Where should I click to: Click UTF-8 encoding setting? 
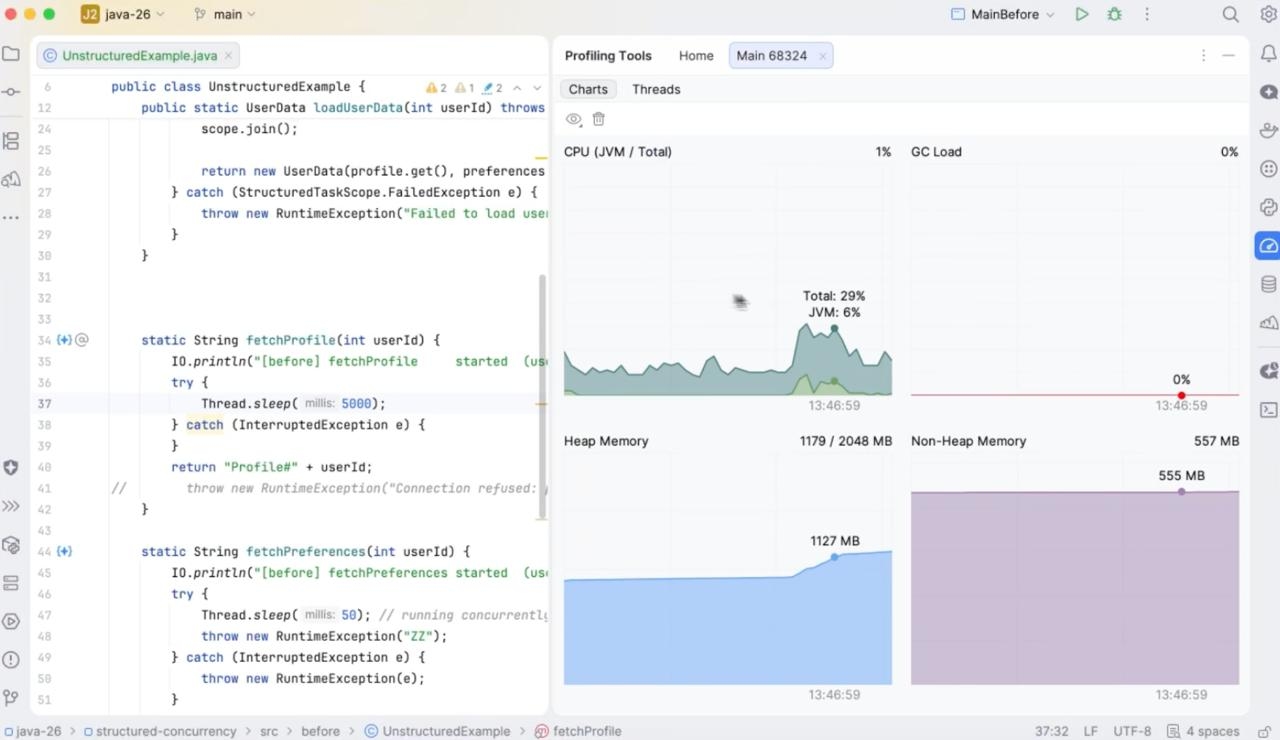(1132, 731)
